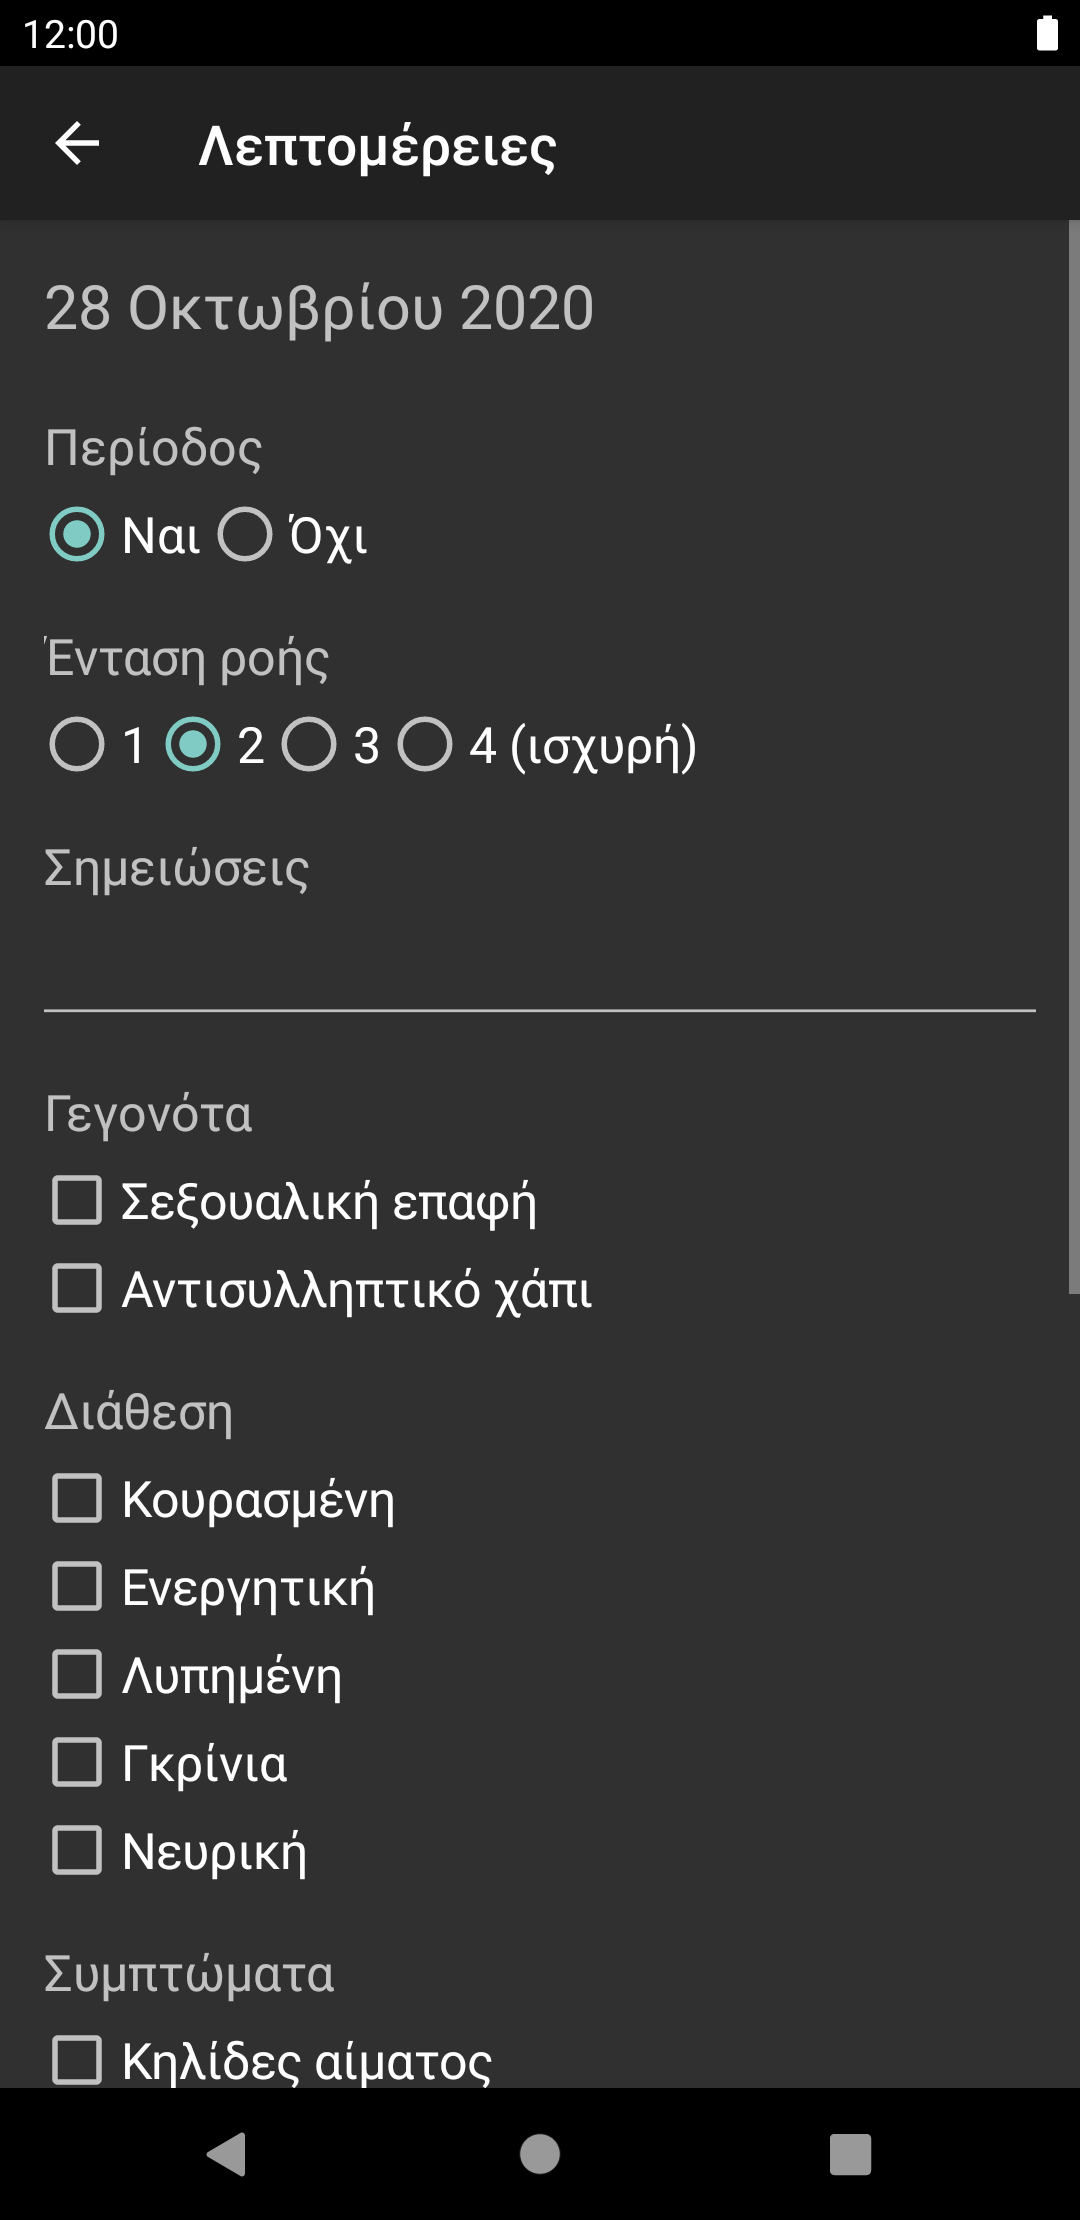Screen dimensions: 1080x2220
Task: Check Σεξουαλική επαφή checkbox
Action: coord(77,1201)
